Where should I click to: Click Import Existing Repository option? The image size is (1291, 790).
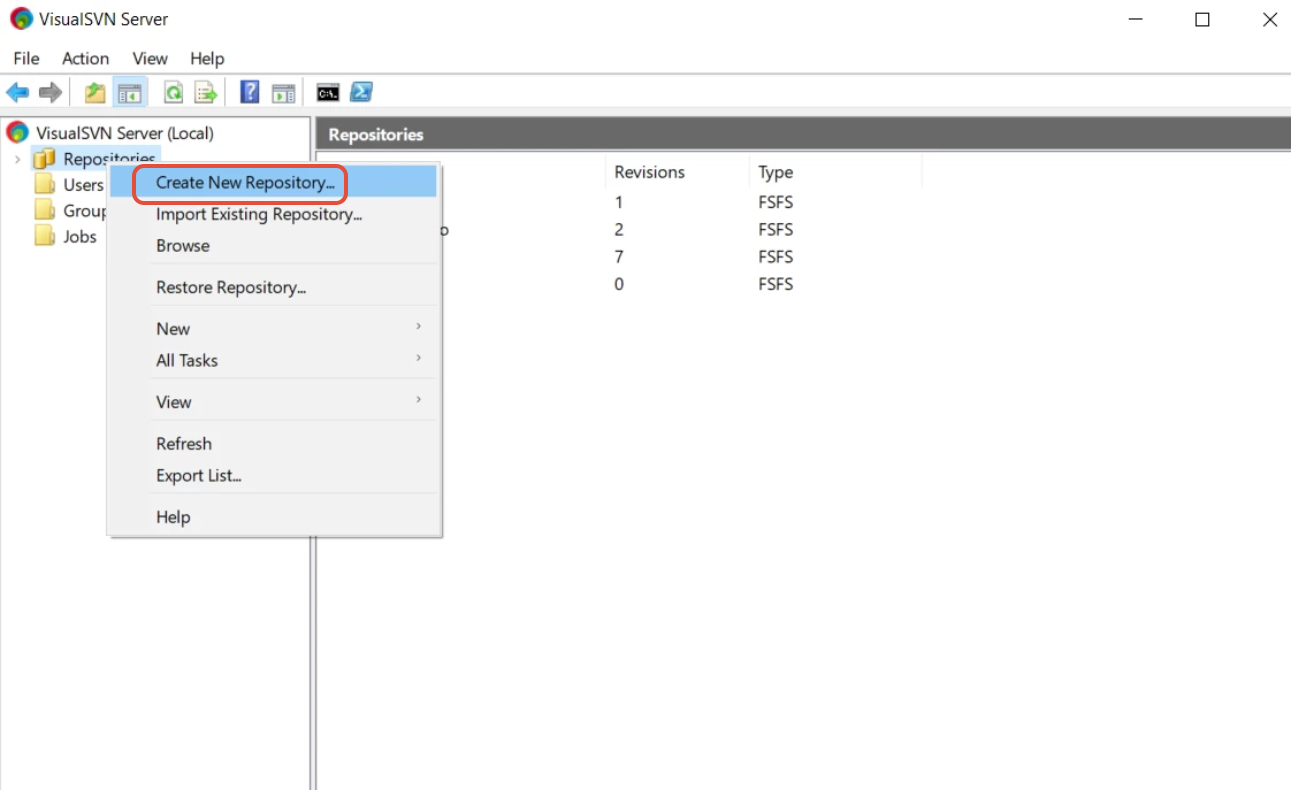pyautogui.click(x=258, y=214)
